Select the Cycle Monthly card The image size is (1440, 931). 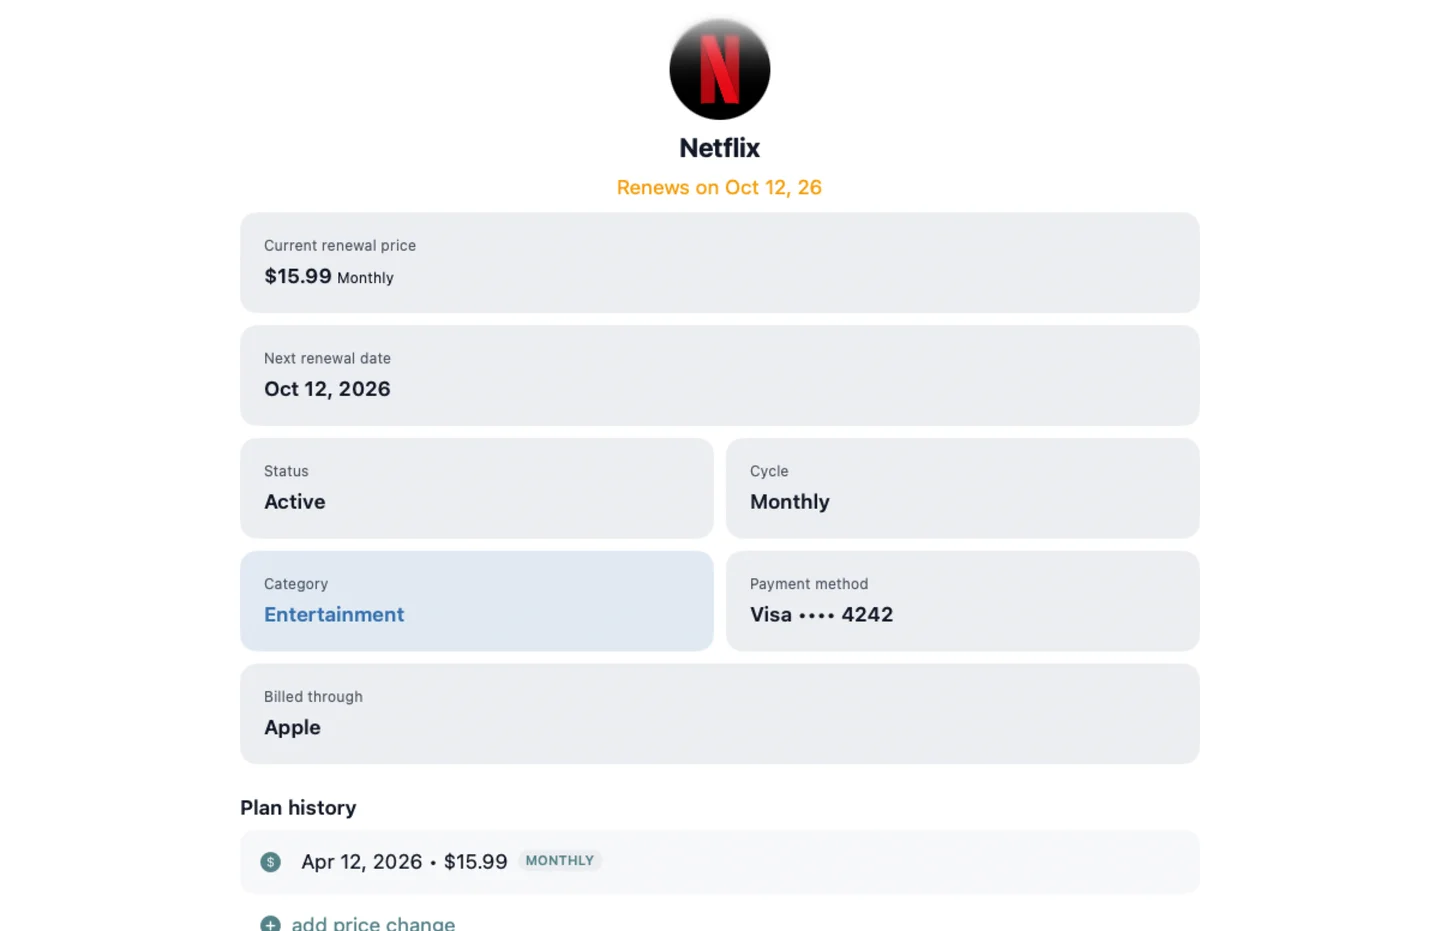point(962,488)
